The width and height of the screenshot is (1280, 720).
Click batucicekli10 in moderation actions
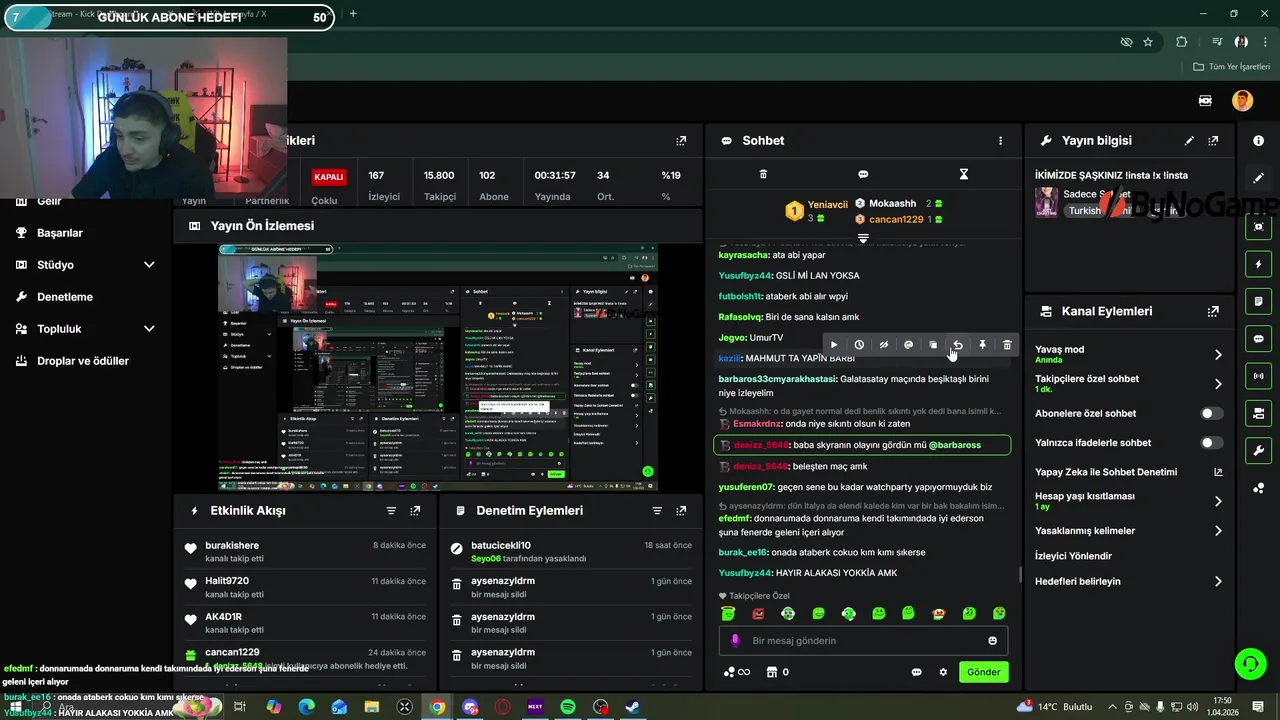click(500, 546)
